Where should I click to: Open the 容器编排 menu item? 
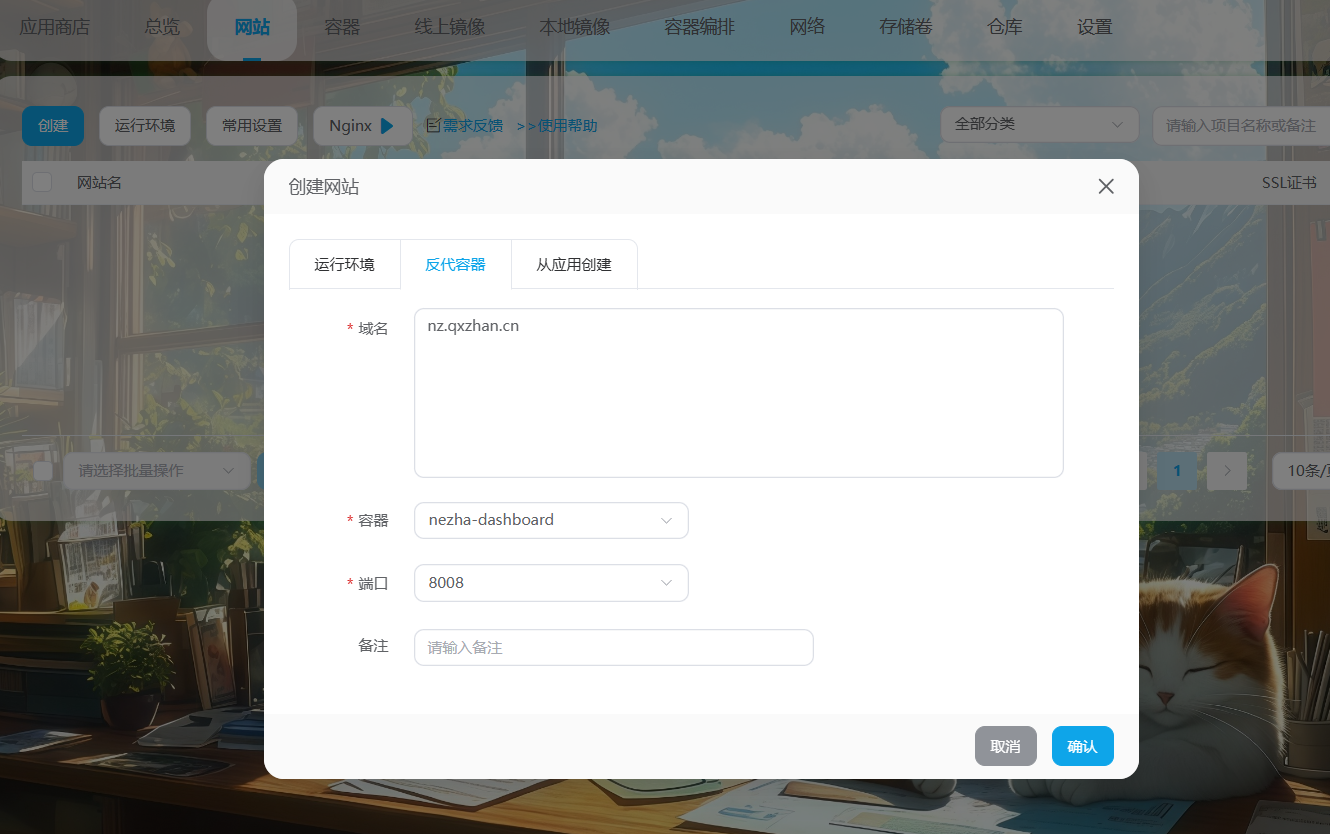699,27
